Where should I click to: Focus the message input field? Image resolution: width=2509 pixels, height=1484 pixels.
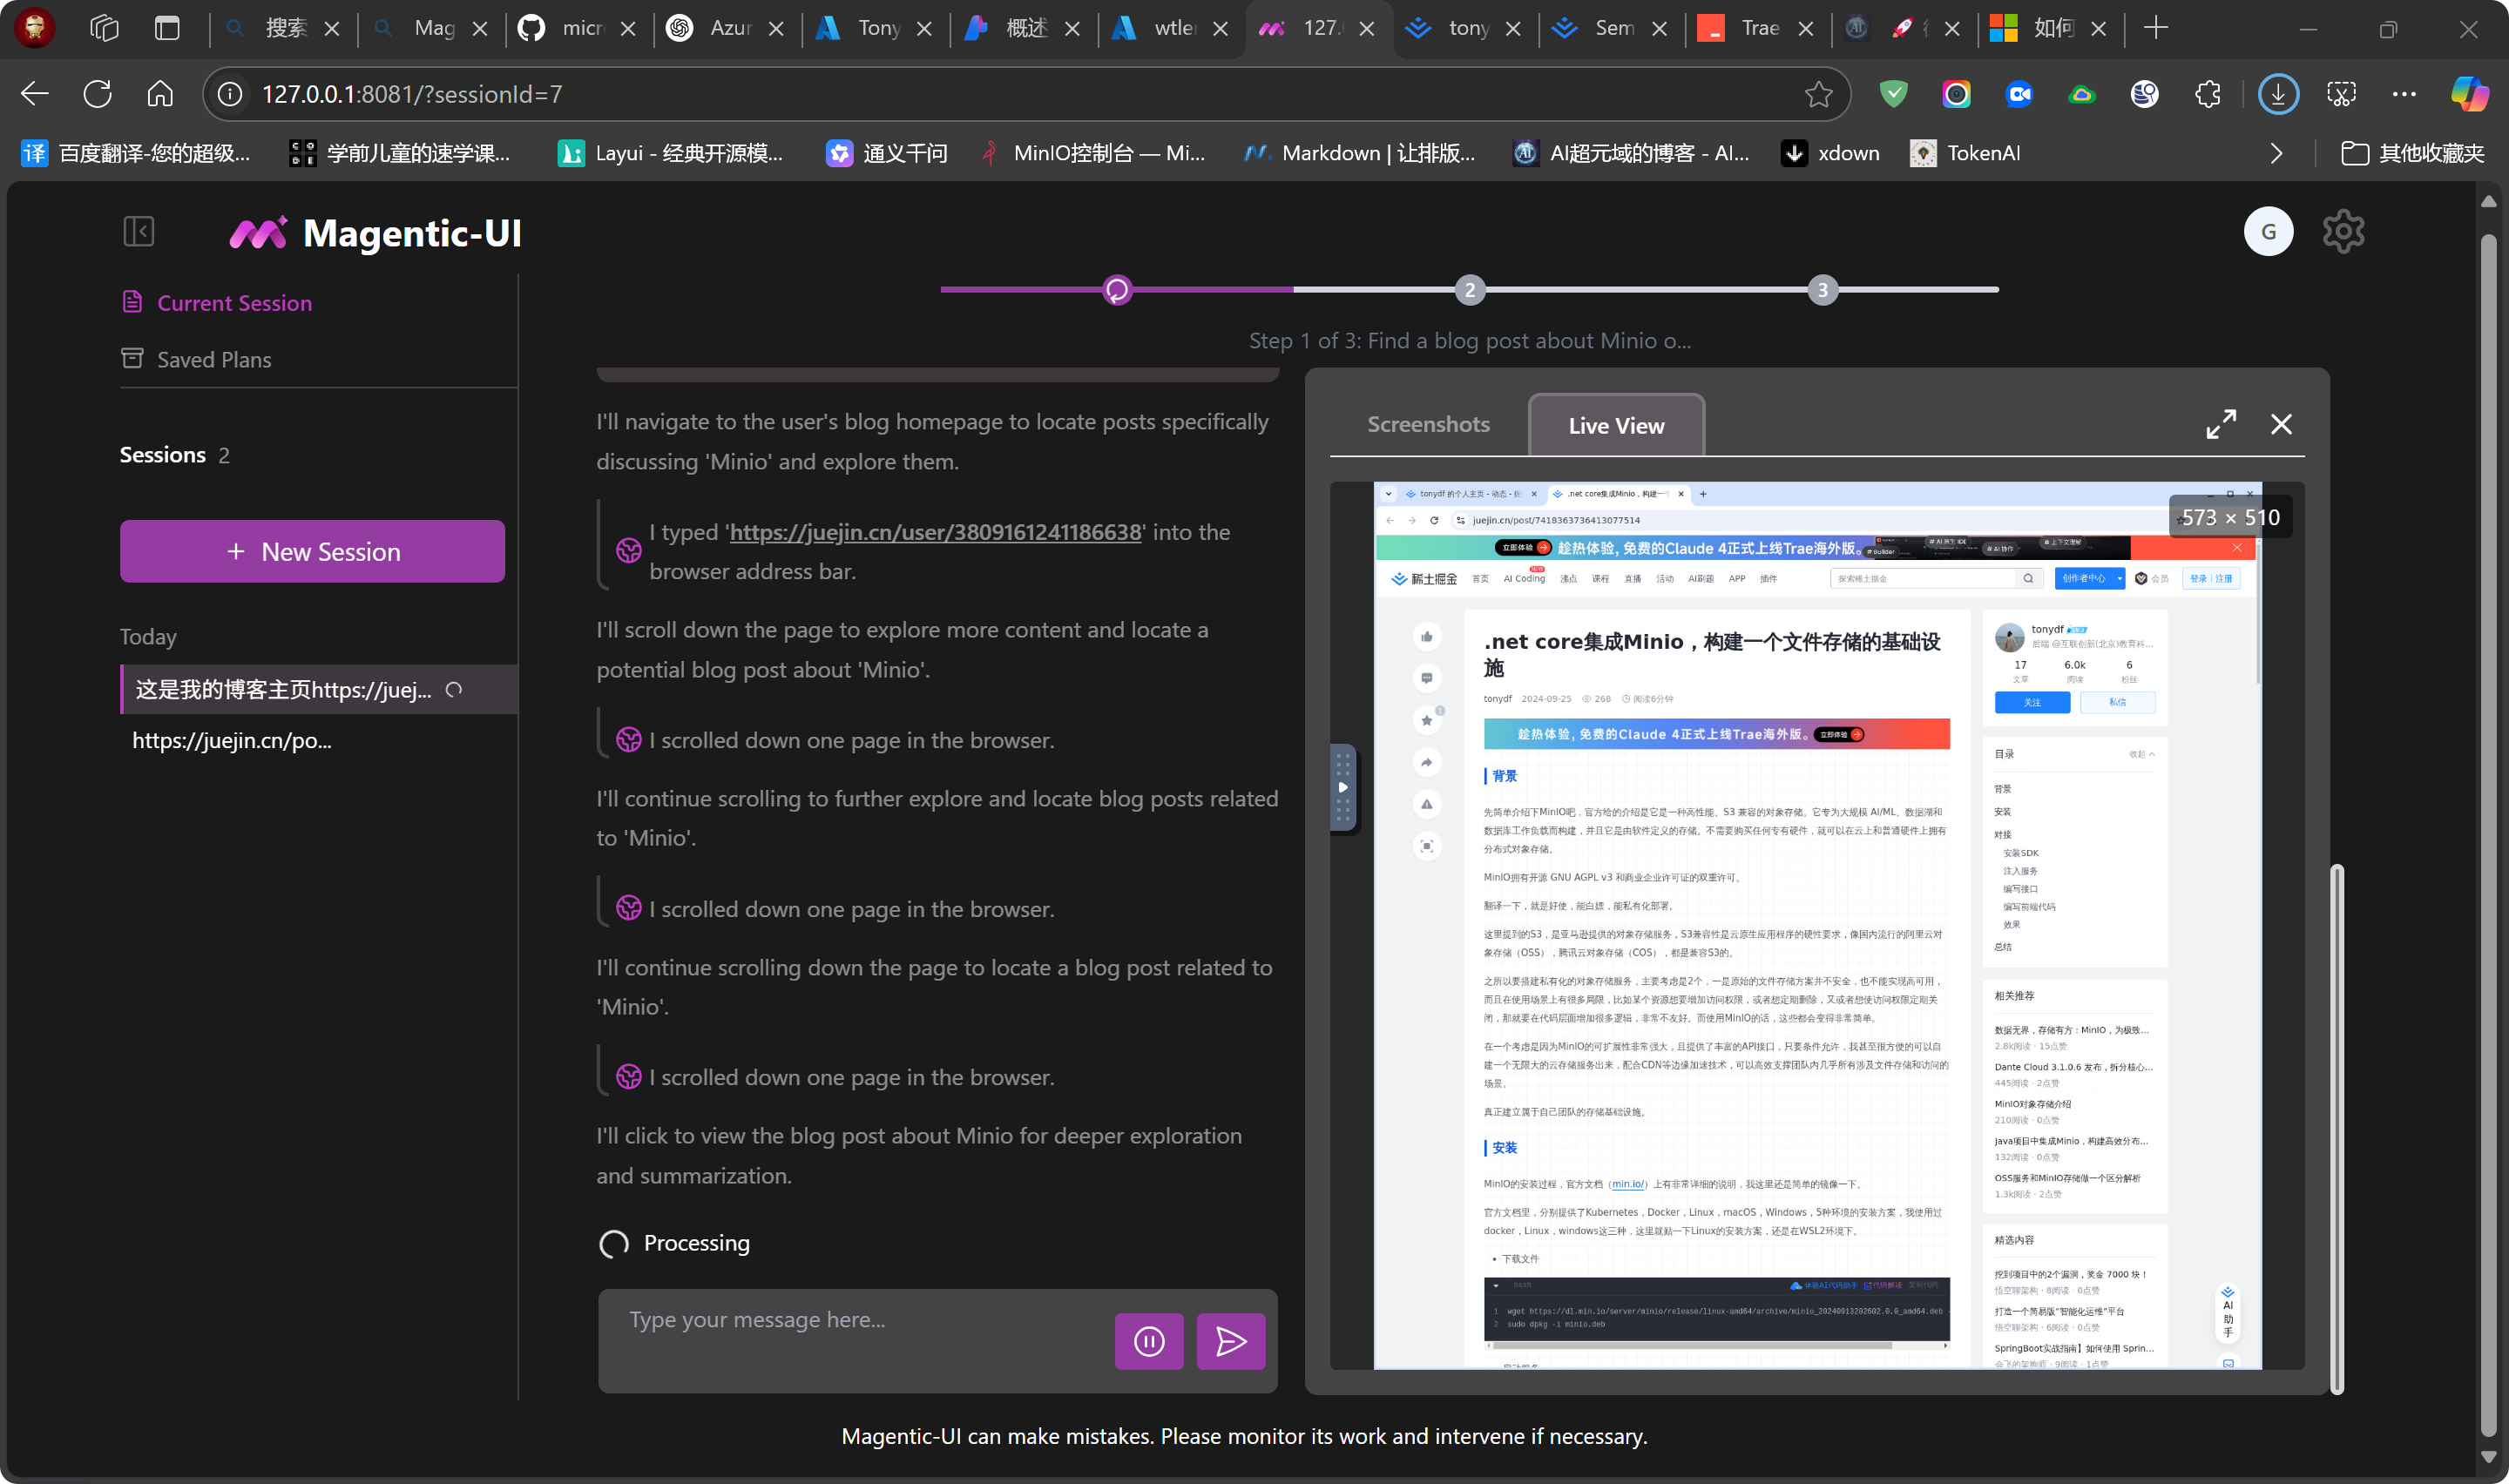860,1320
